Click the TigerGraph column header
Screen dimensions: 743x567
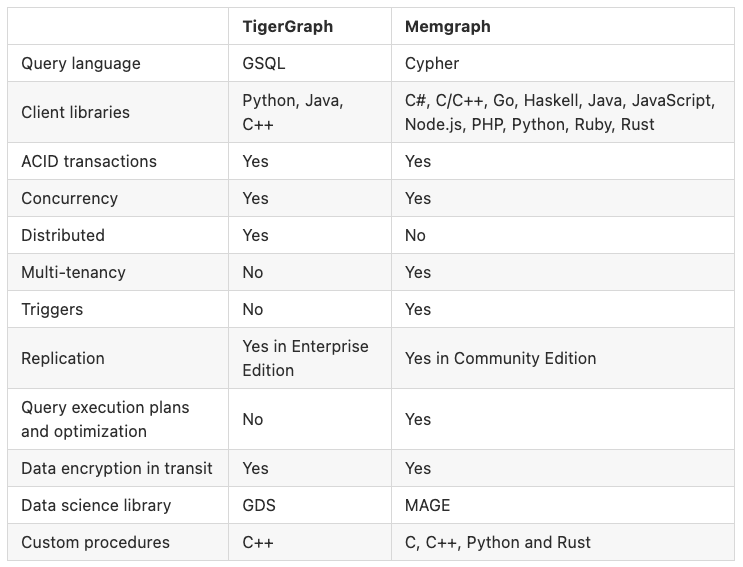coord(288,27)
